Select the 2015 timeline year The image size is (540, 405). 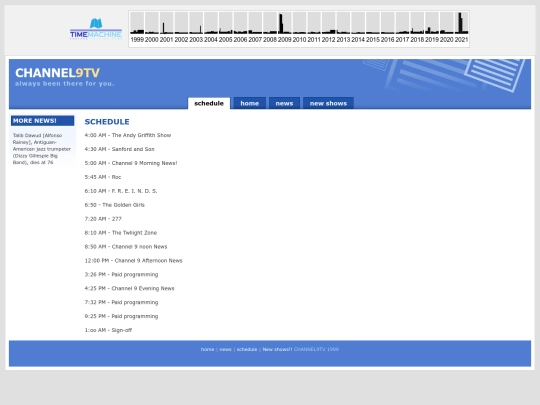tap(373, 28)
